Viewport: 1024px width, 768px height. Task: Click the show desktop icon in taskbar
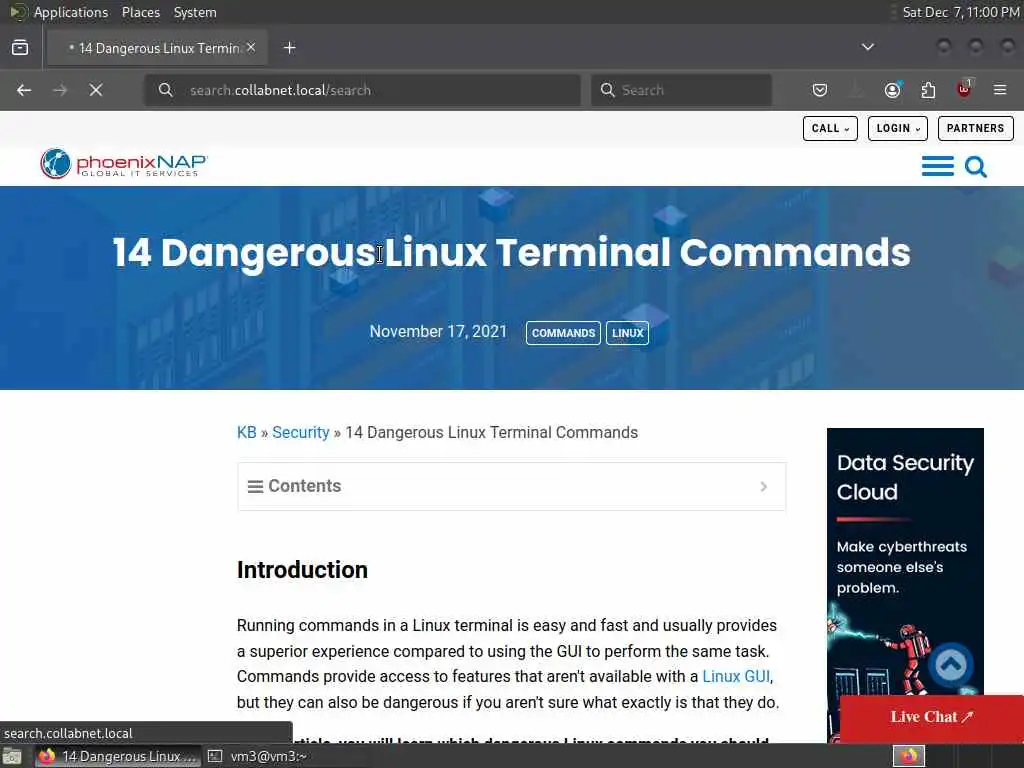pyautogui.click(x=12, y=756)
